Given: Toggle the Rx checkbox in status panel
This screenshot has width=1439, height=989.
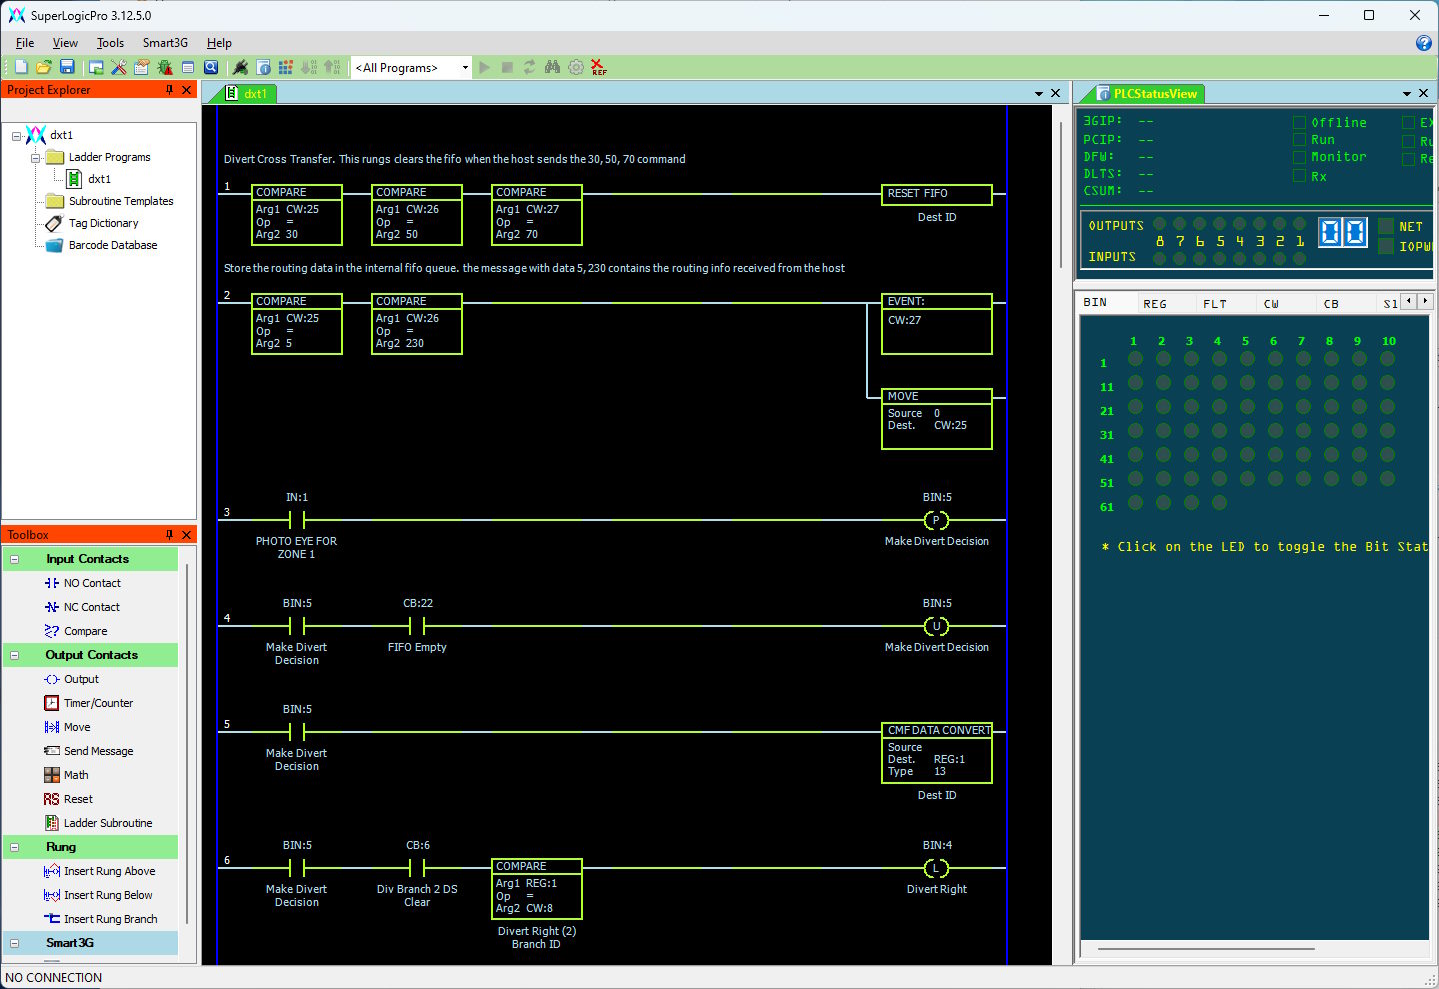Looking at the screenshot, I should point(1299,176).
